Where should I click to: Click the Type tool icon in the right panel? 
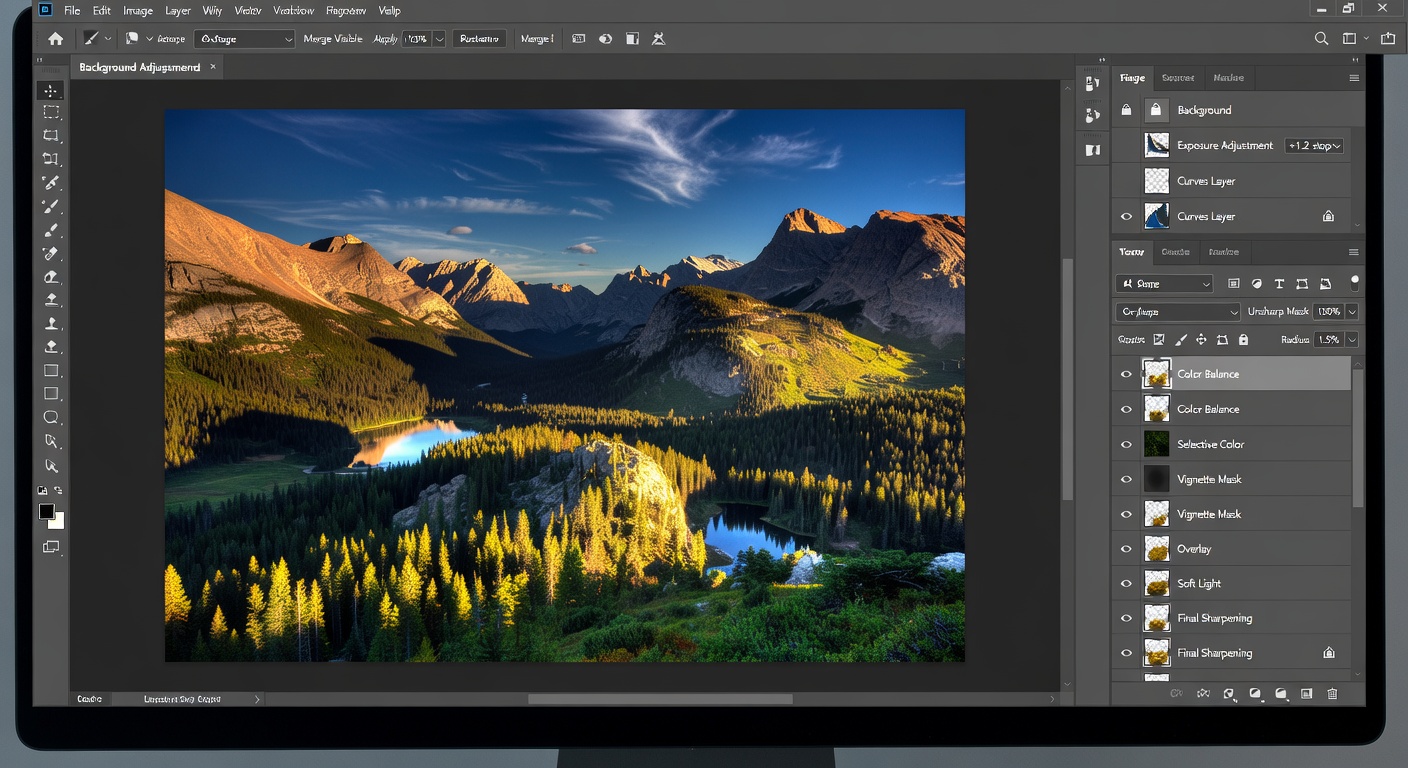pyautogui.click(x=1279, y=283)
